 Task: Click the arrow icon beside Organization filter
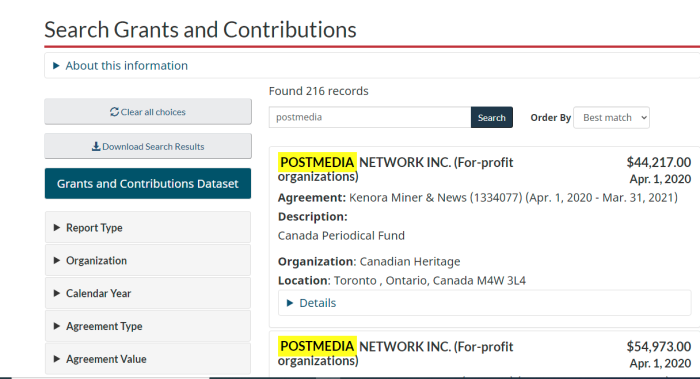pyautogui.click(x=57, y=260)
